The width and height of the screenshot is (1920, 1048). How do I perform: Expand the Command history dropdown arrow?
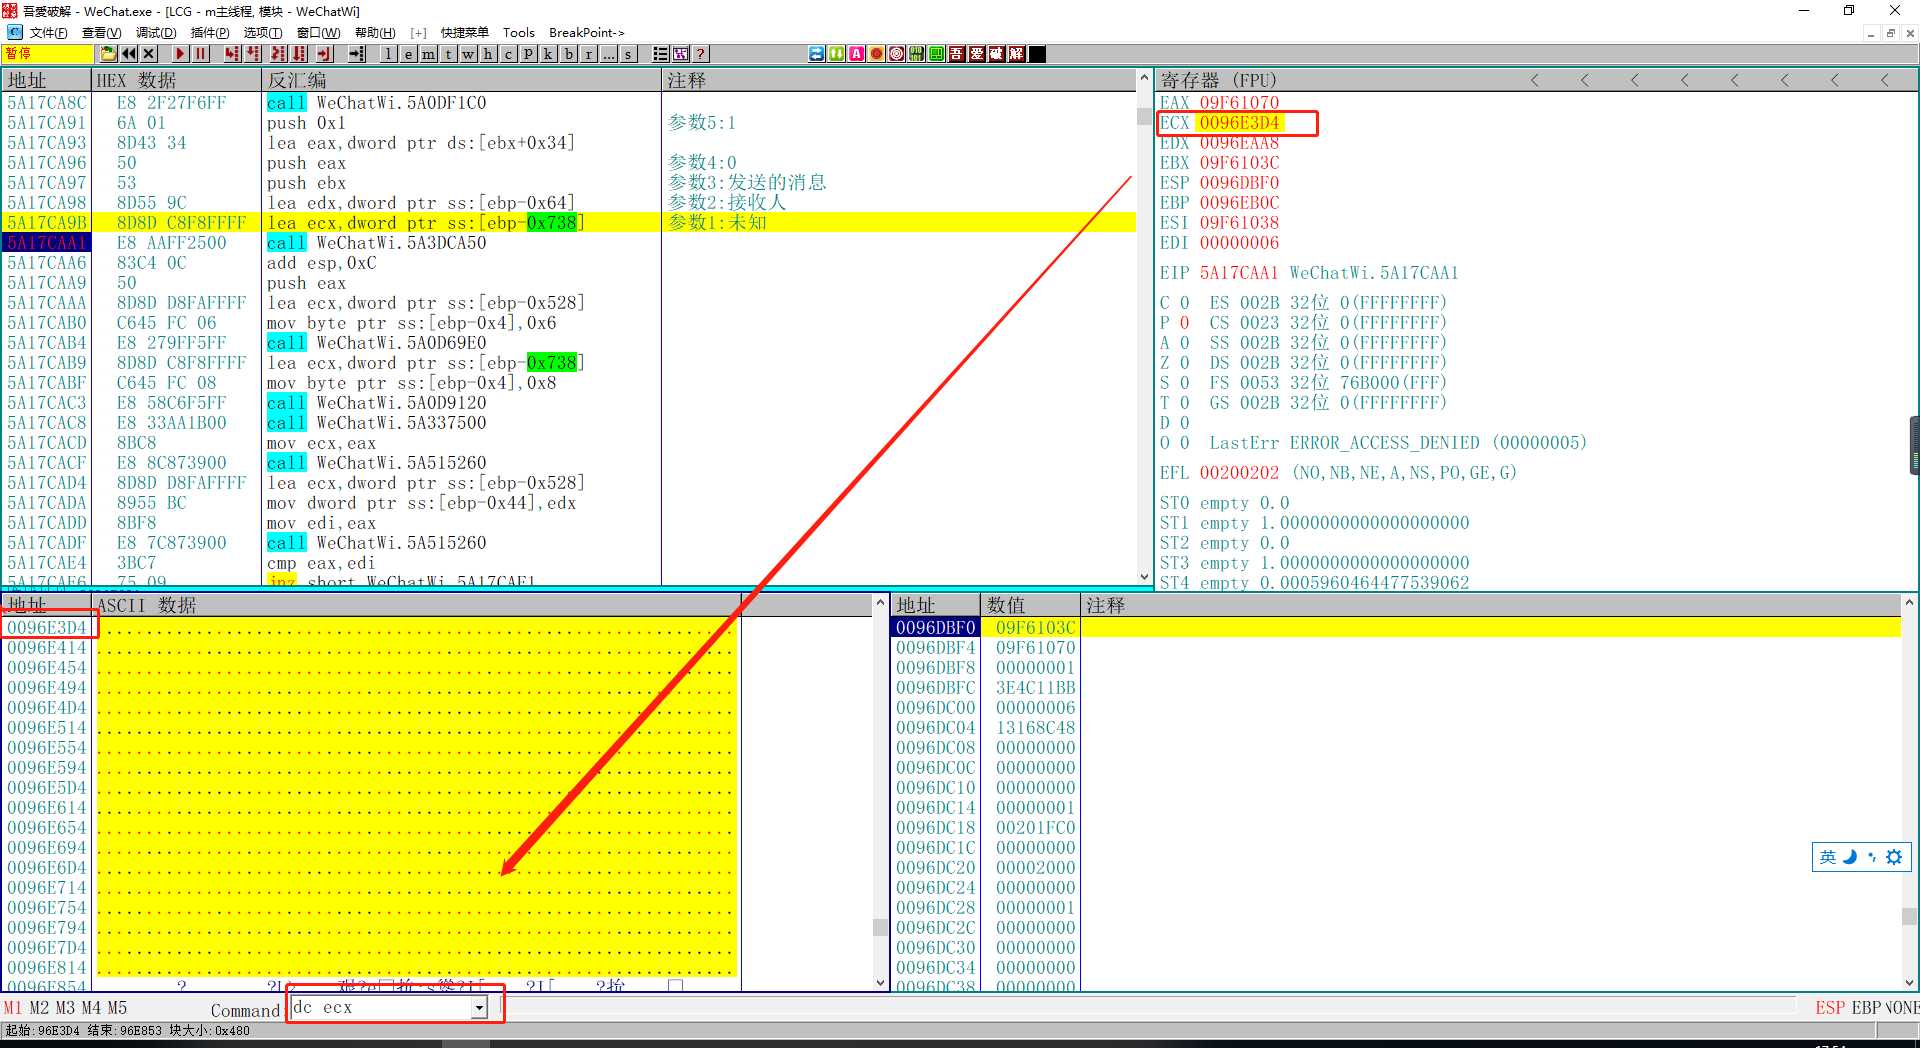480,1008
